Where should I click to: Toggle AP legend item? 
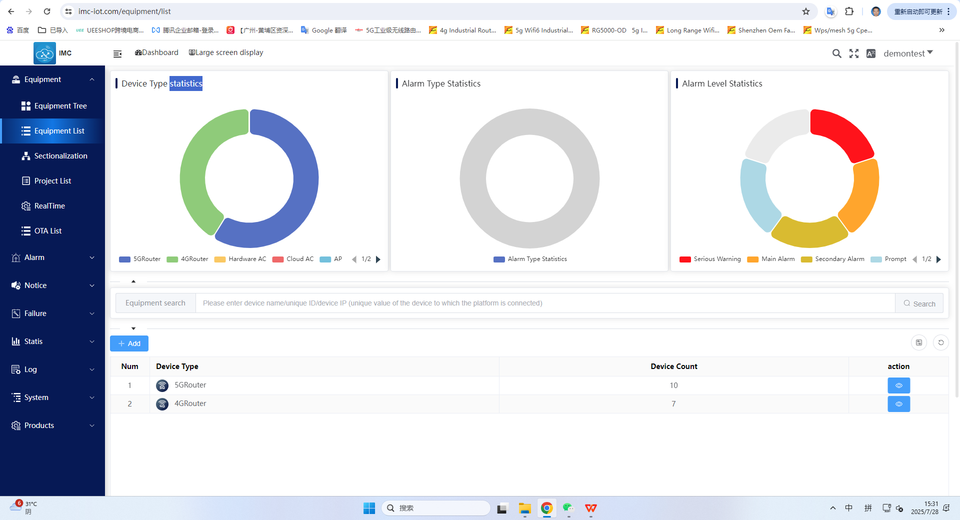[331, 259]
